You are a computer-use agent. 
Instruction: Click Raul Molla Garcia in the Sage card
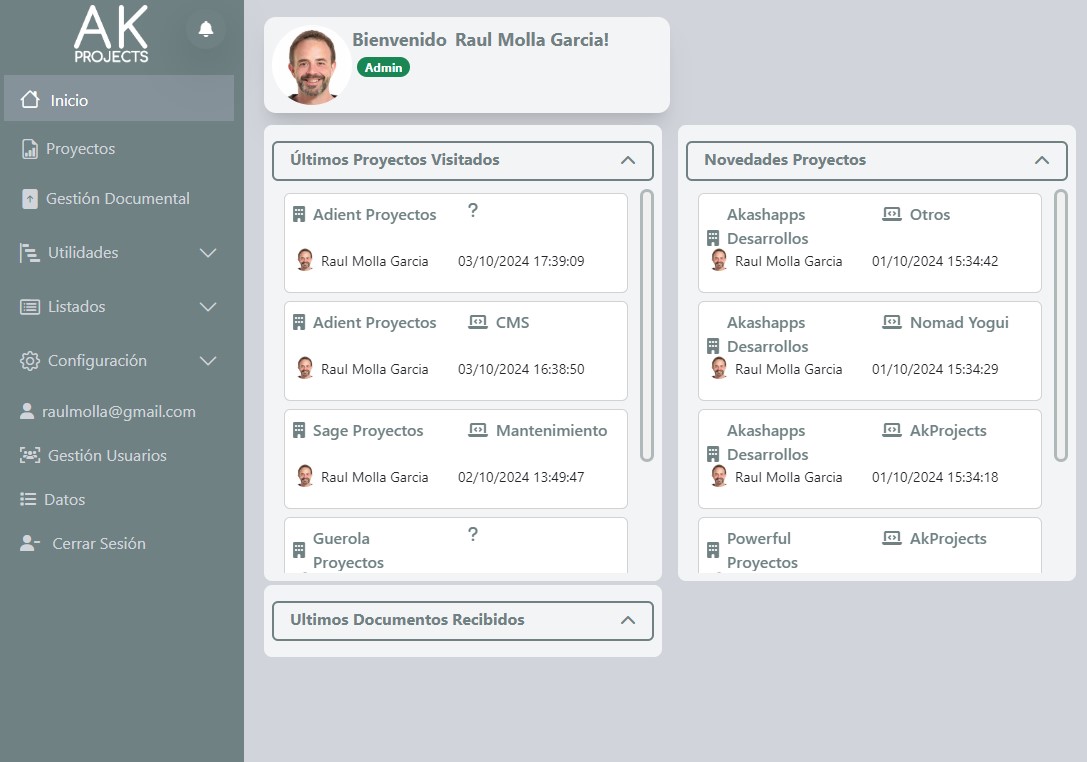[x=374, y=477]
